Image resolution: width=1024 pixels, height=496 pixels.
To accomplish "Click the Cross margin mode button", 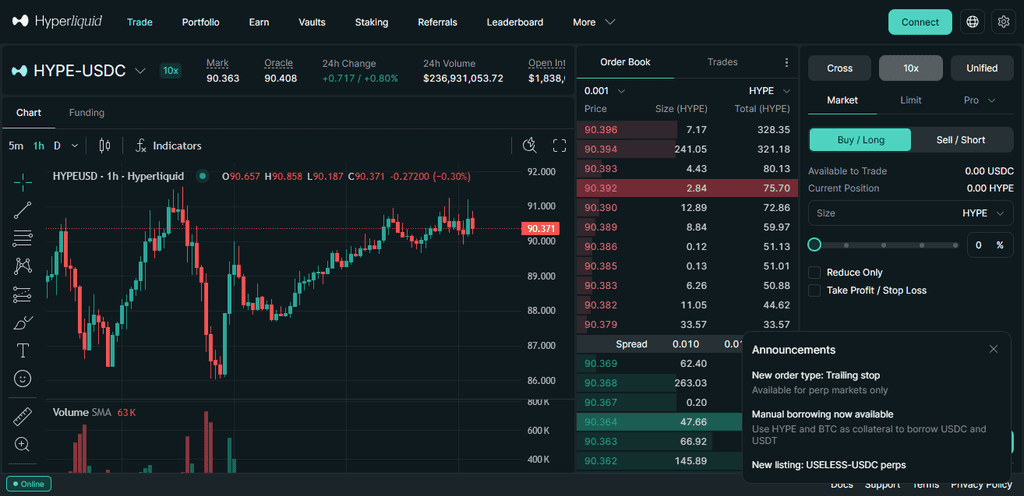I will point(840,68).
